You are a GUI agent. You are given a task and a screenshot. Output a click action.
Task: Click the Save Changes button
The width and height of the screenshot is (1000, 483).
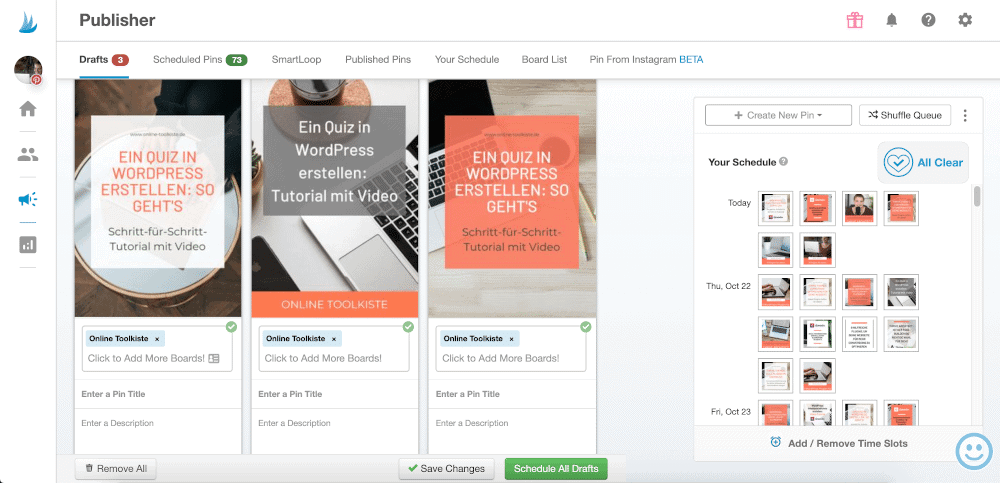coord(446,468)
